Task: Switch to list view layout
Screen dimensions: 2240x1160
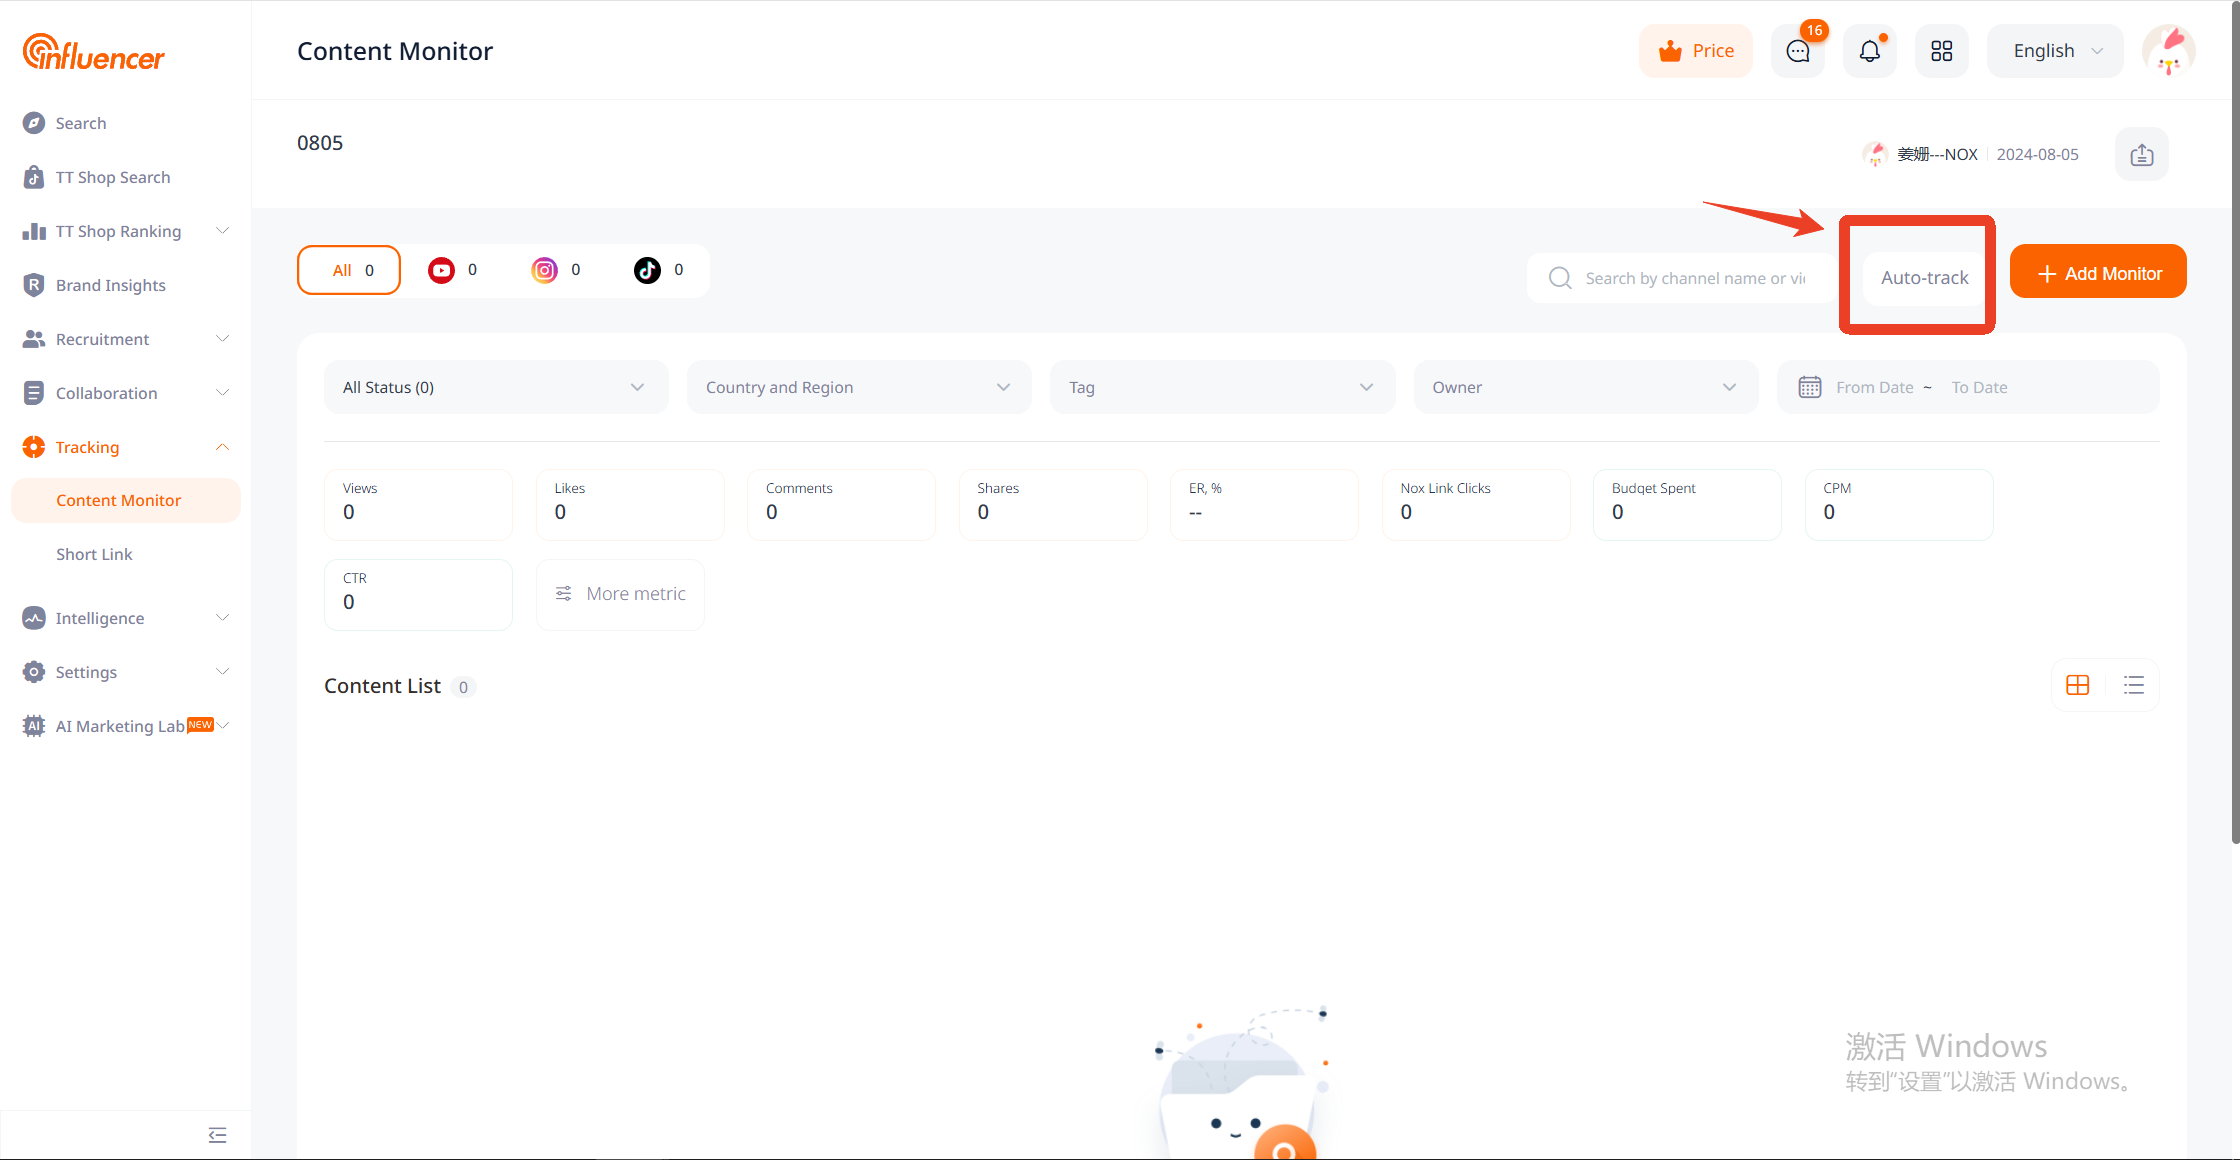Action: [x=2133, y=685]
